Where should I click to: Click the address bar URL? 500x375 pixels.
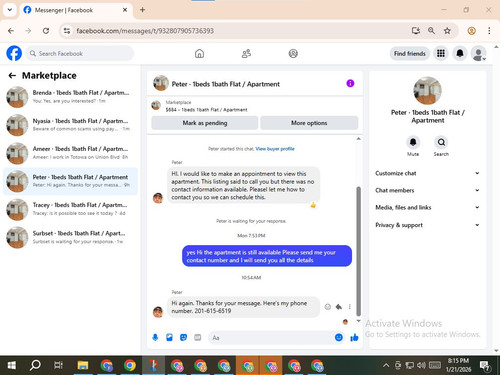(x=145, y=31)
